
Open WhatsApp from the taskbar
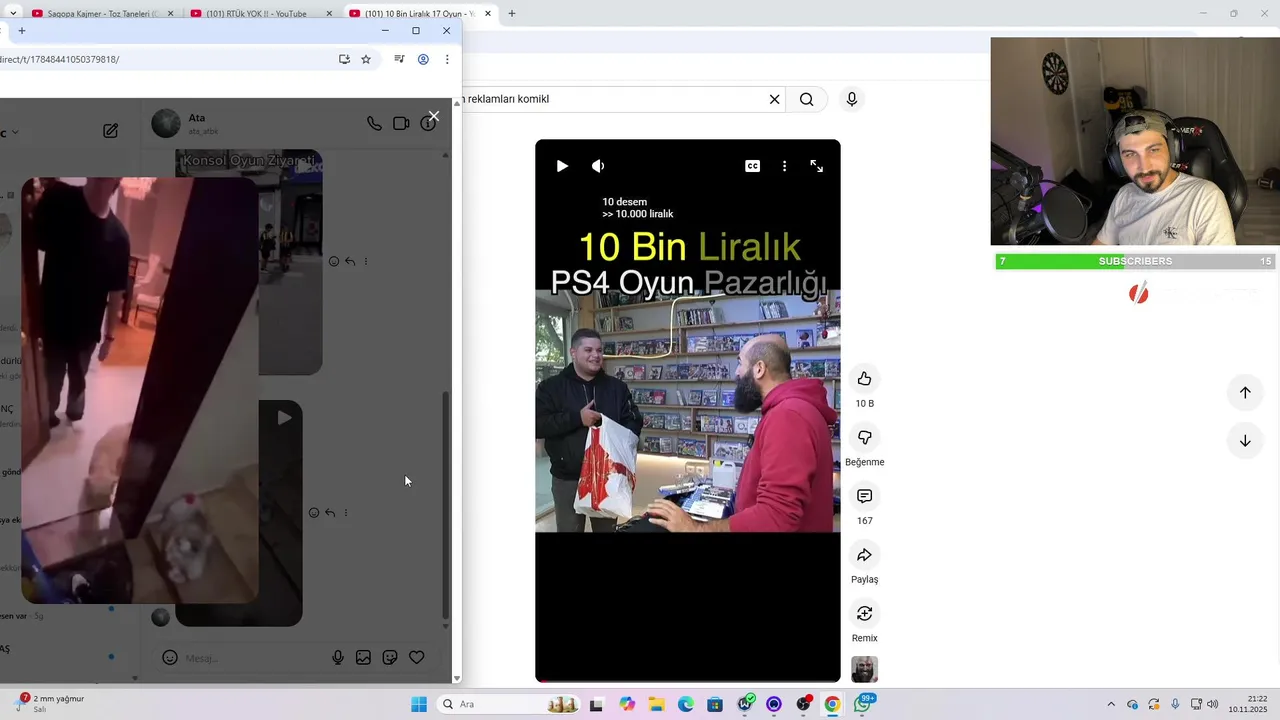pos(862,704)
